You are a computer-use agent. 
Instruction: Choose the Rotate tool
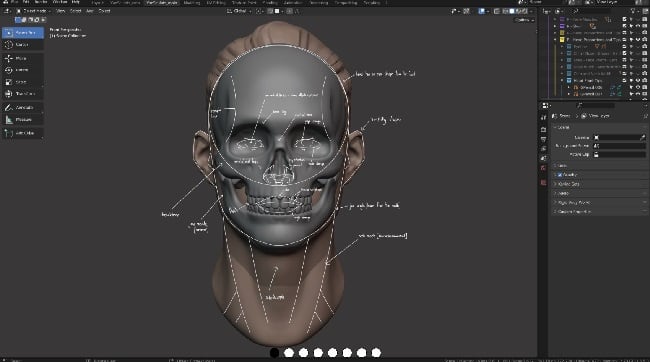click(x=23, y=70)
